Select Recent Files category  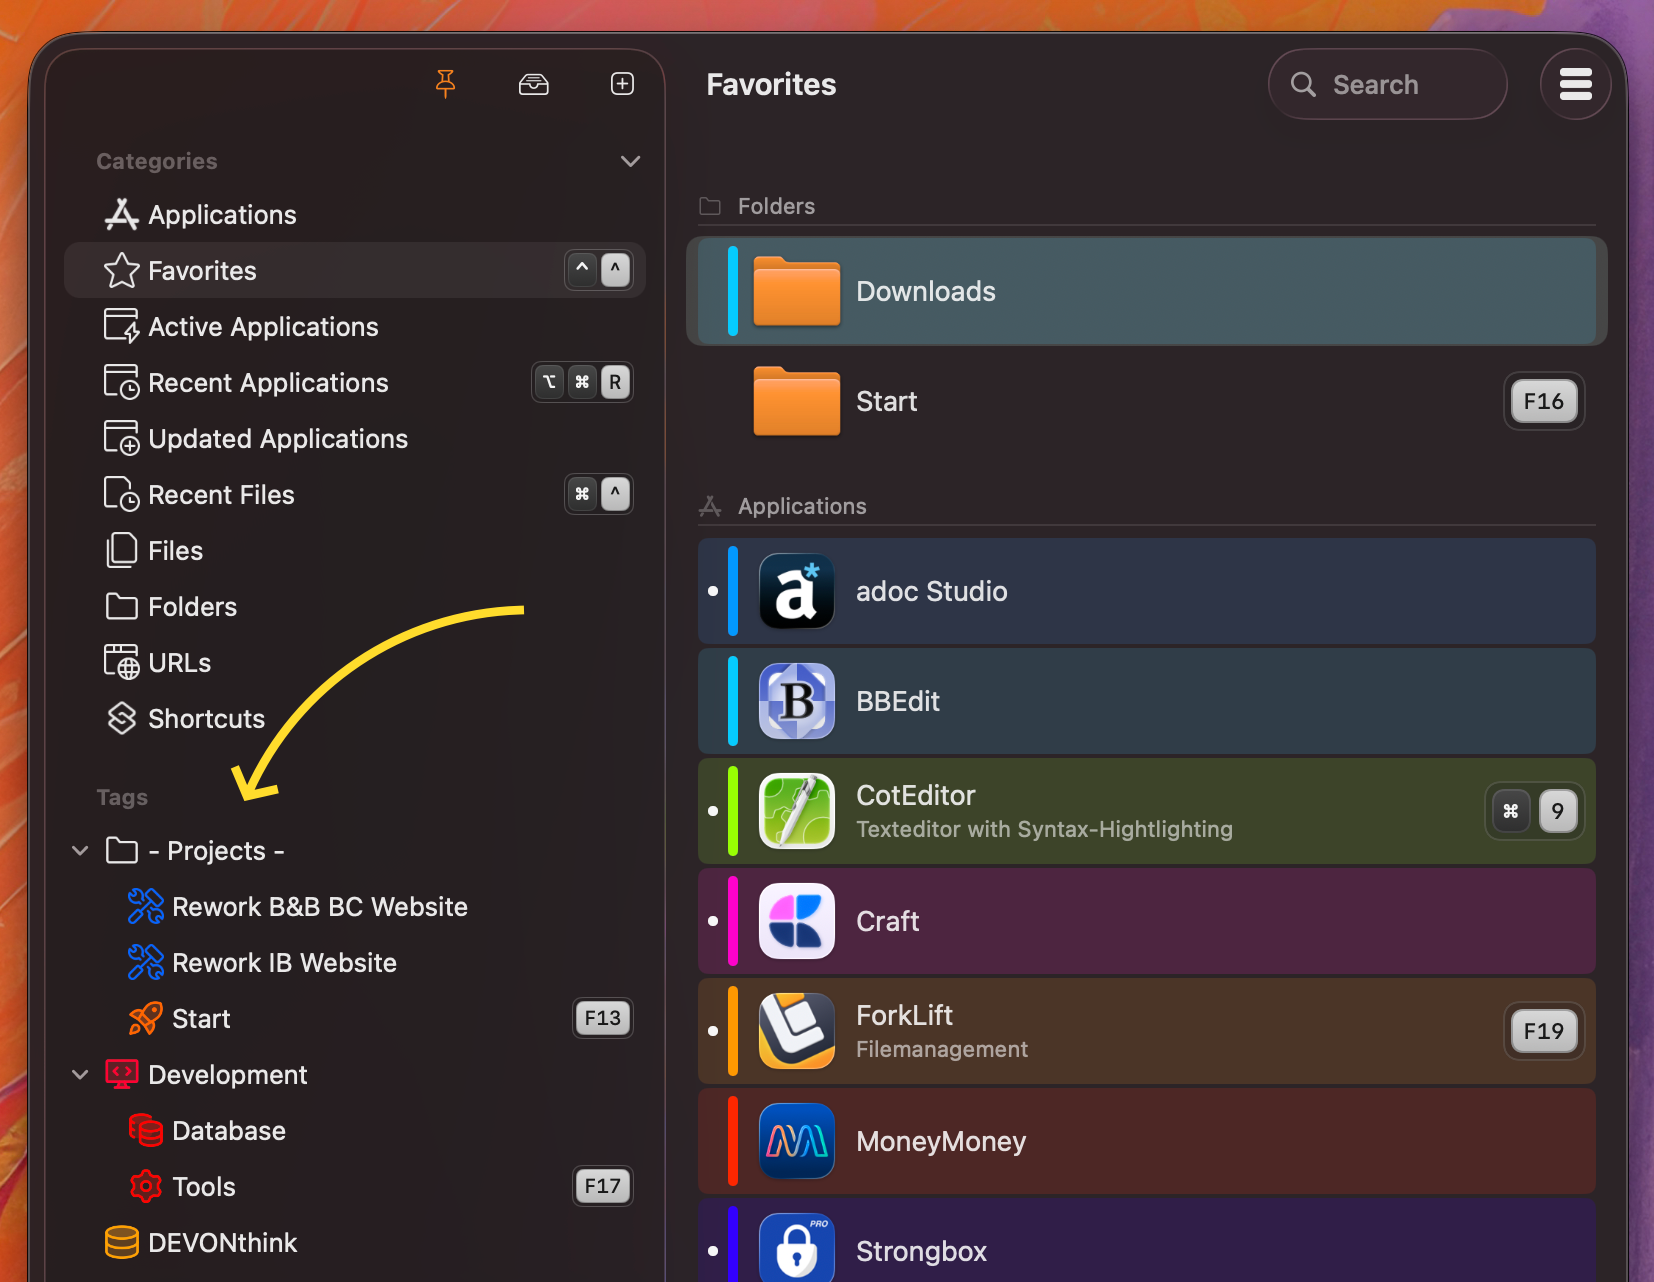click(x=220, y=495)
